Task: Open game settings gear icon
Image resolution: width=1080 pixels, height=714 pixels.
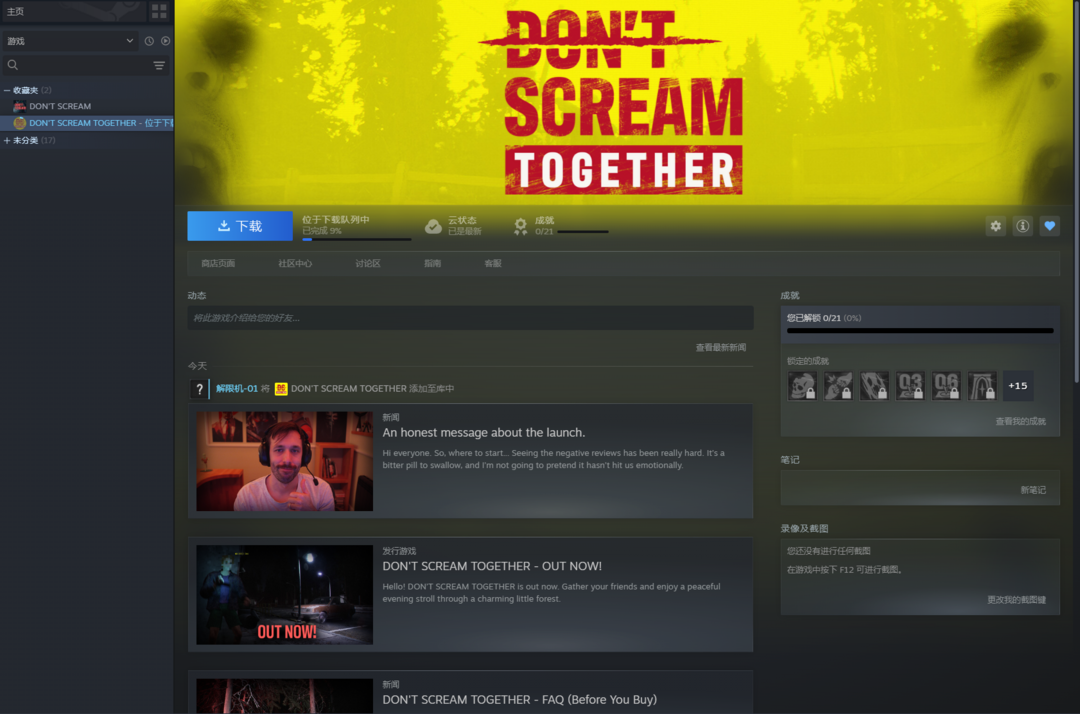Action: coord(995,226)
